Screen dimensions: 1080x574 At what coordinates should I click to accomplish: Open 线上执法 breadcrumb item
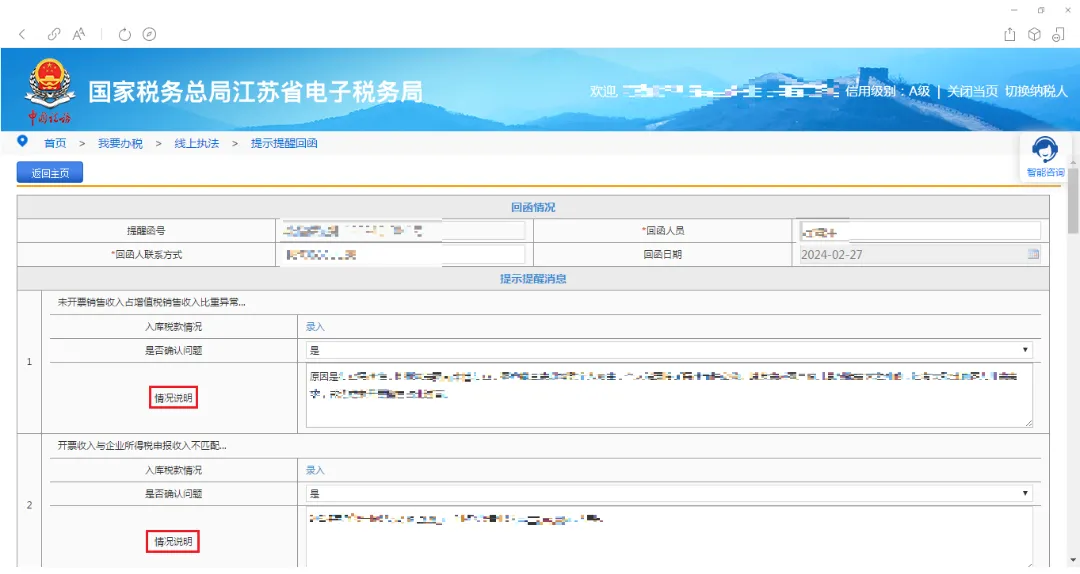point(196,143)
